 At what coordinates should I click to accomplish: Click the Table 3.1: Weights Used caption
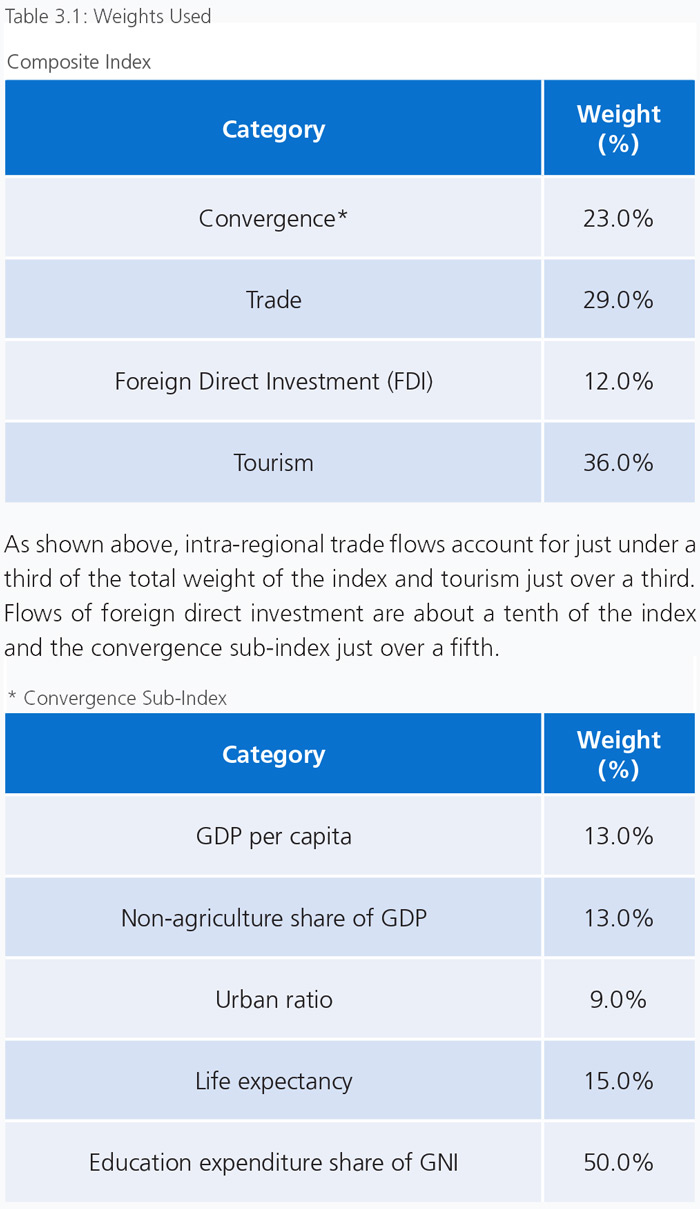click(108, 16)
